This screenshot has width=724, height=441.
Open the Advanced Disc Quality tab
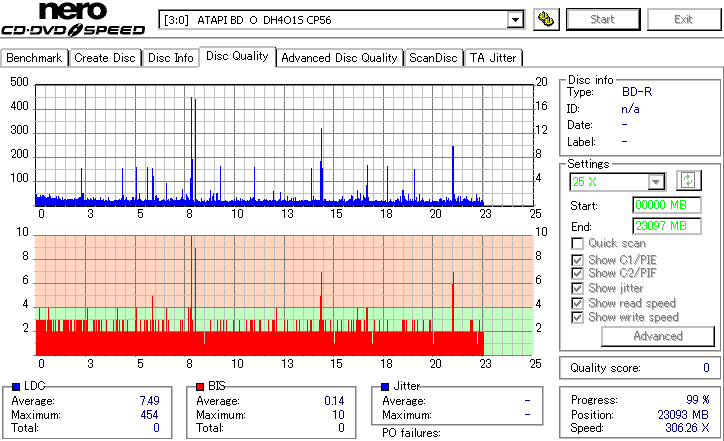[339, 58]
